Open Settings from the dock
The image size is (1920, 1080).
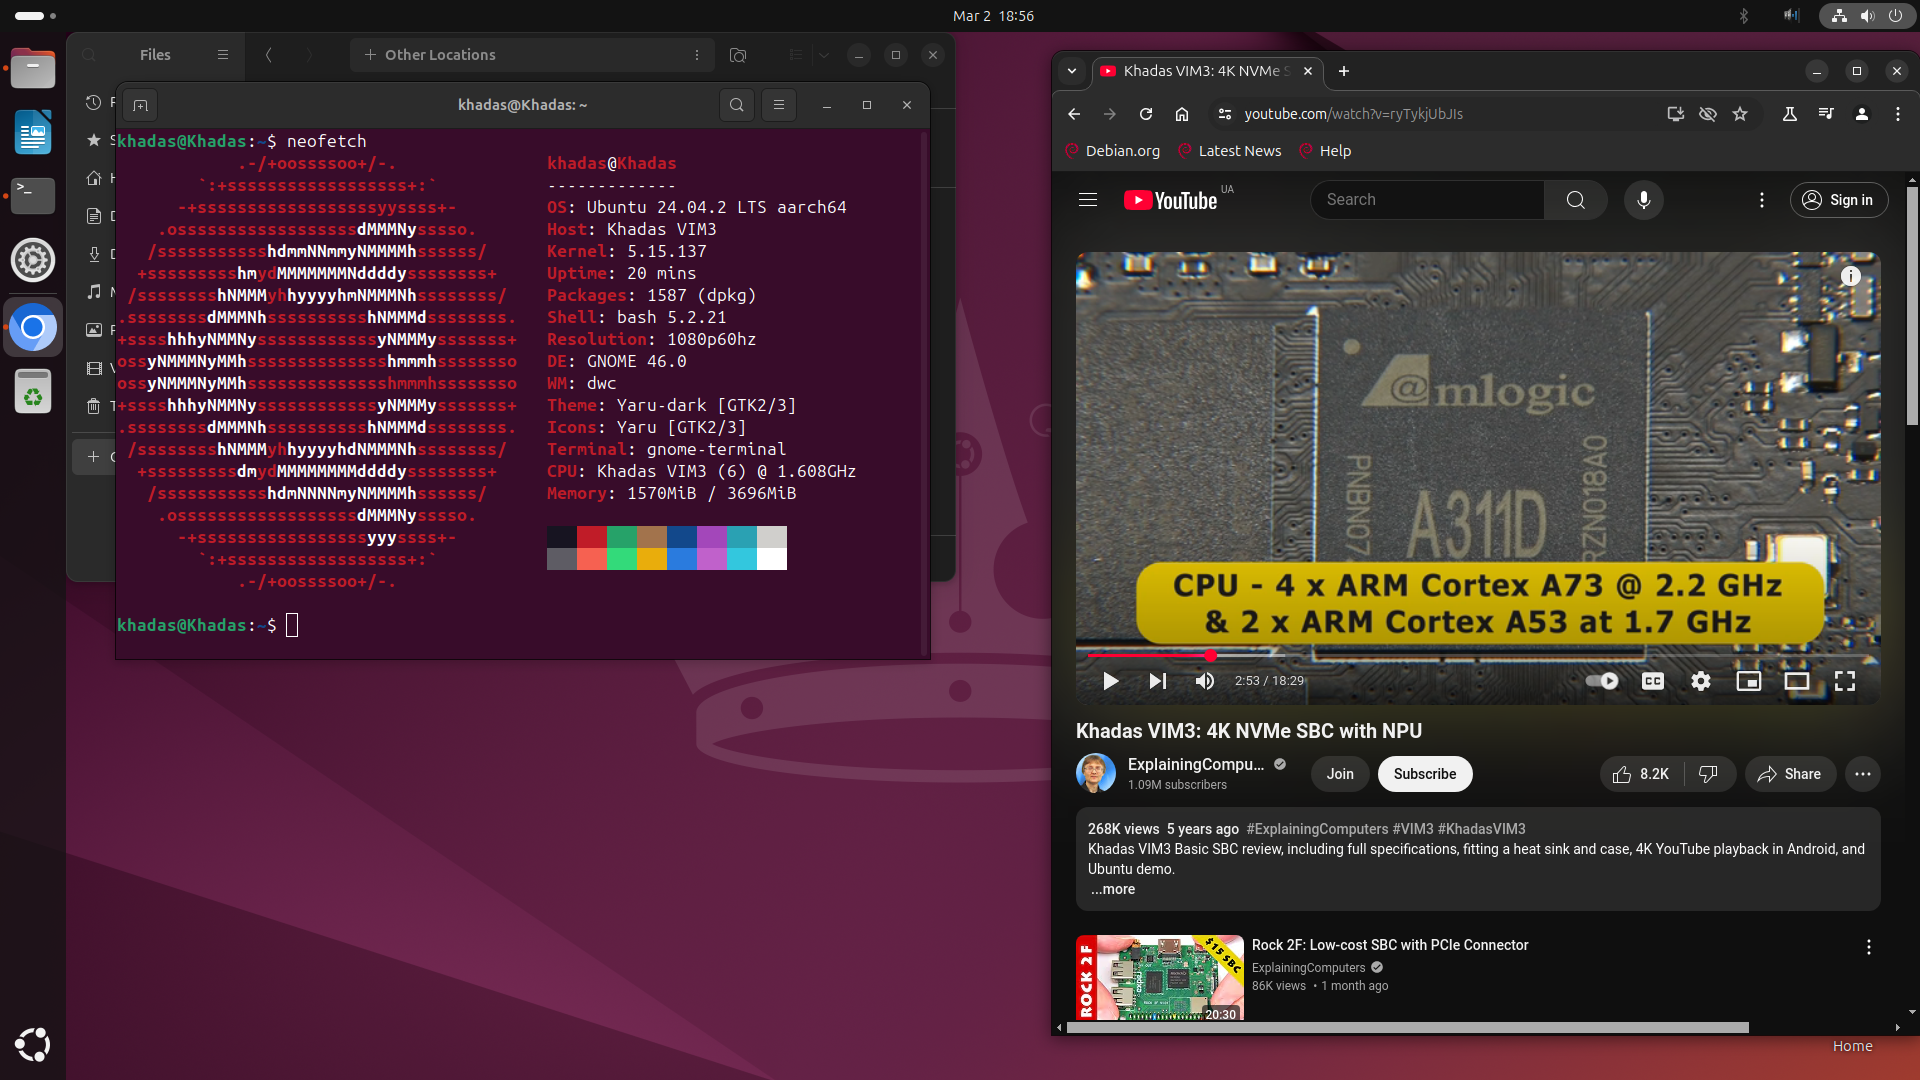[x=33, y=260]
